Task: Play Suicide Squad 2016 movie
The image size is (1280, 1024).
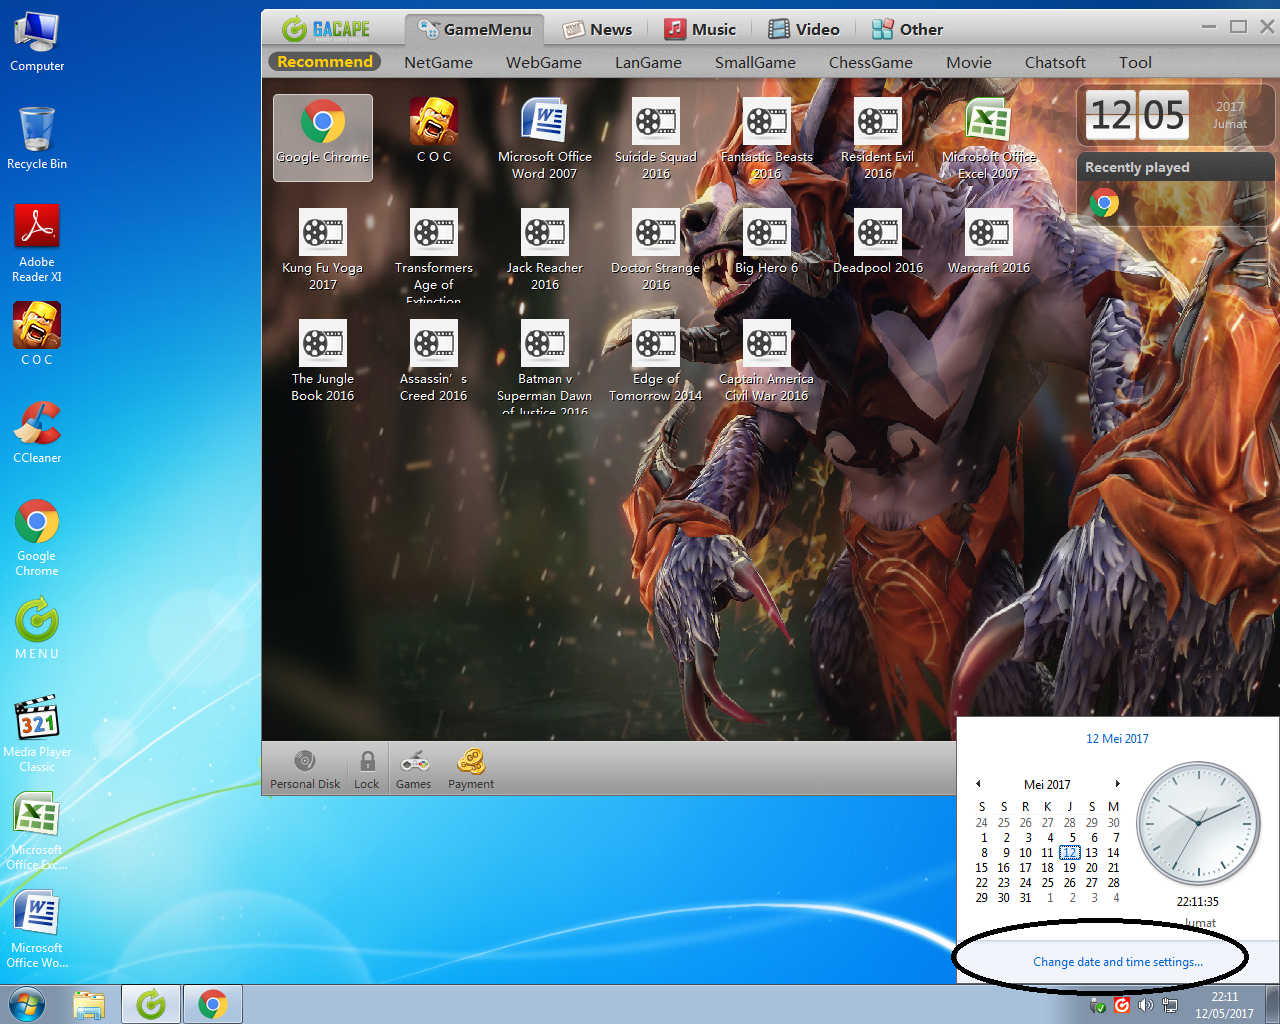Action: coord(656,139)
